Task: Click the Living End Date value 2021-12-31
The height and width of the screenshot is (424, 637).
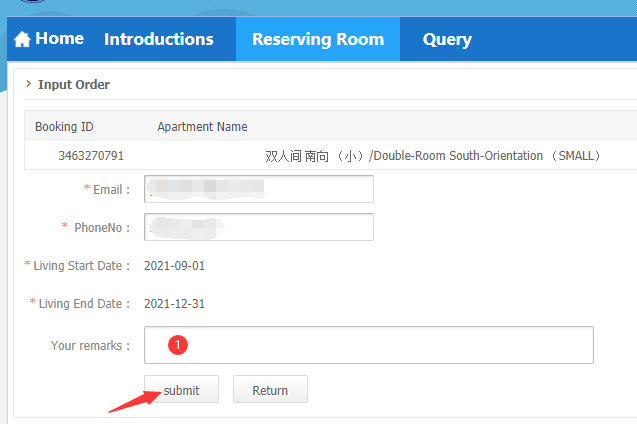Action: (175, 303)
